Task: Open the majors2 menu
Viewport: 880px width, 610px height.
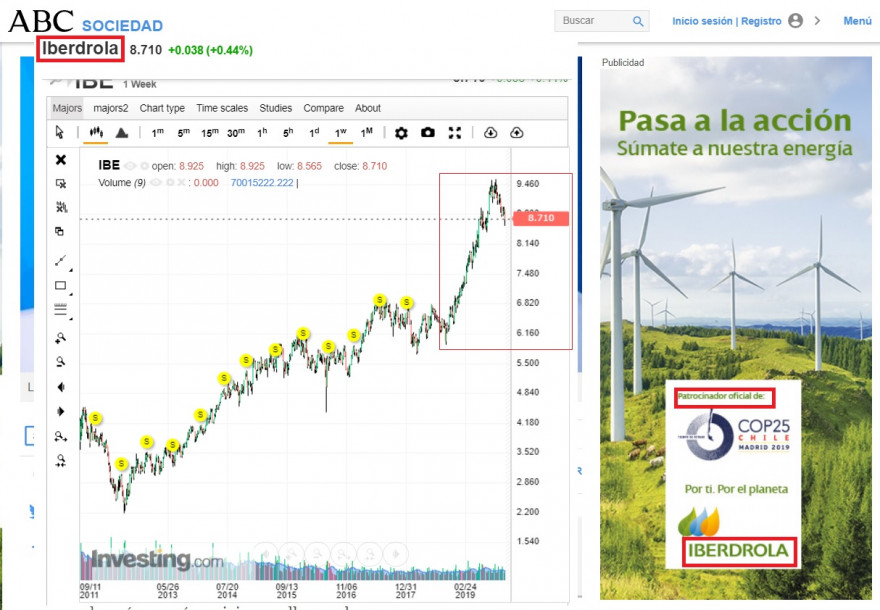Action: pos(111,108)
